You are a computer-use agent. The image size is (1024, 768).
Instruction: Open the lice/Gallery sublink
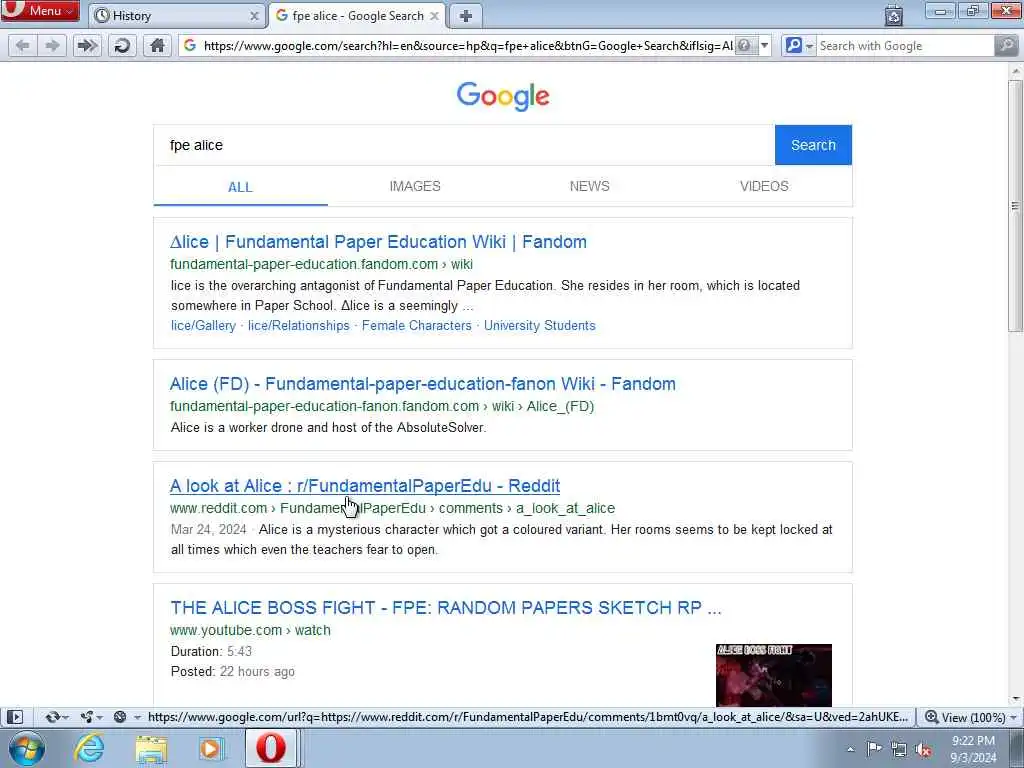click(203, 325)
